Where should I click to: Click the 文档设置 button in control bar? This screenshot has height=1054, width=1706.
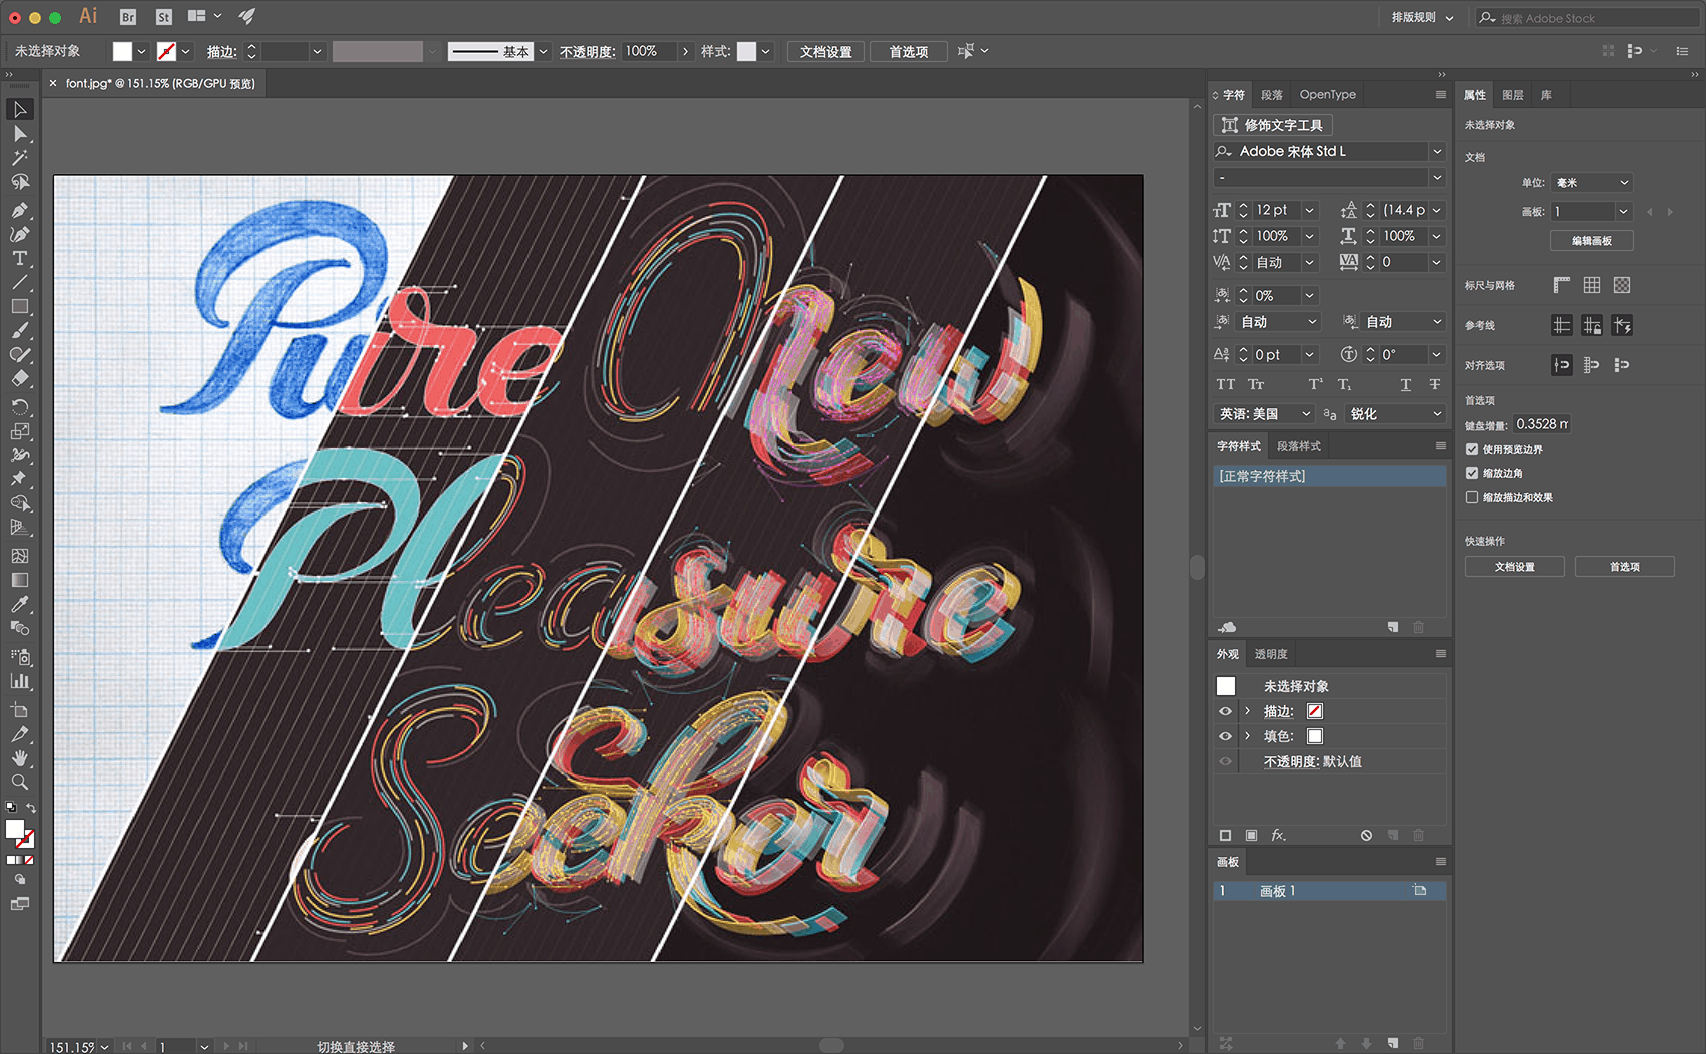point(825,51)
